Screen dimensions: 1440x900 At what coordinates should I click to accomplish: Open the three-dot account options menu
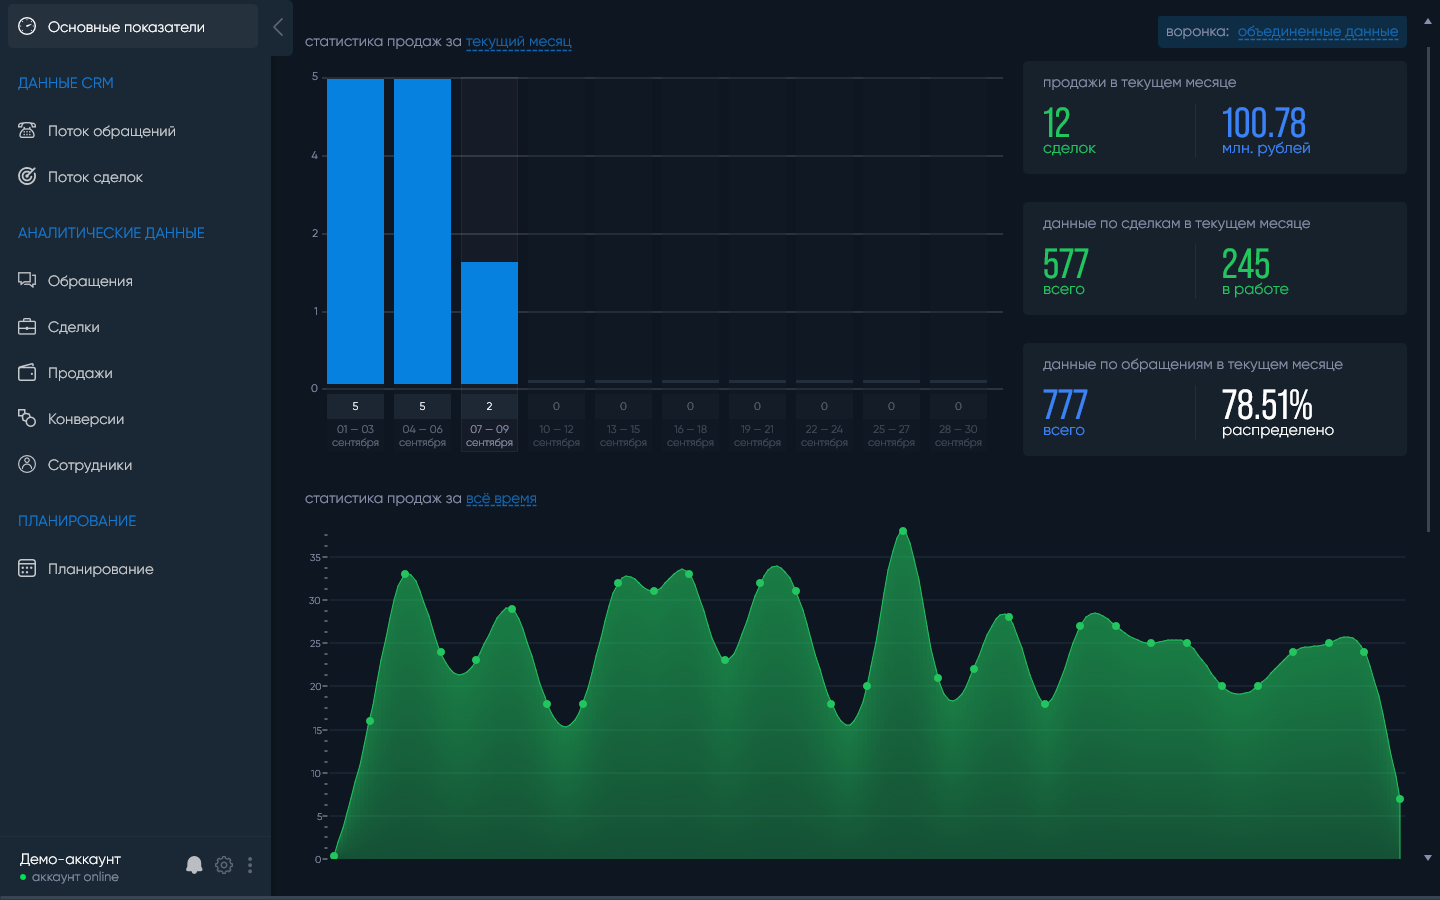pos(250,865)
